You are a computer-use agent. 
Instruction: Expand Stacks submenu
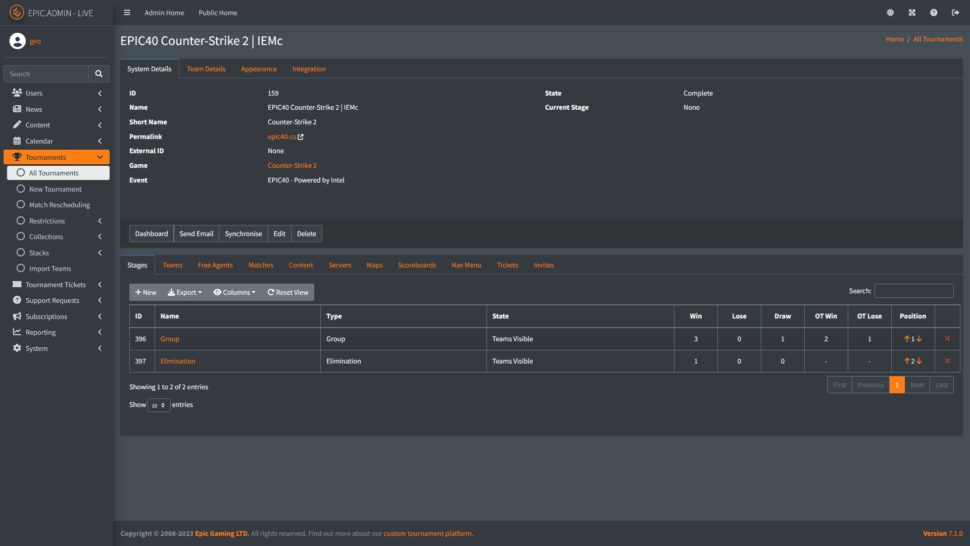(x=58, y=253)
